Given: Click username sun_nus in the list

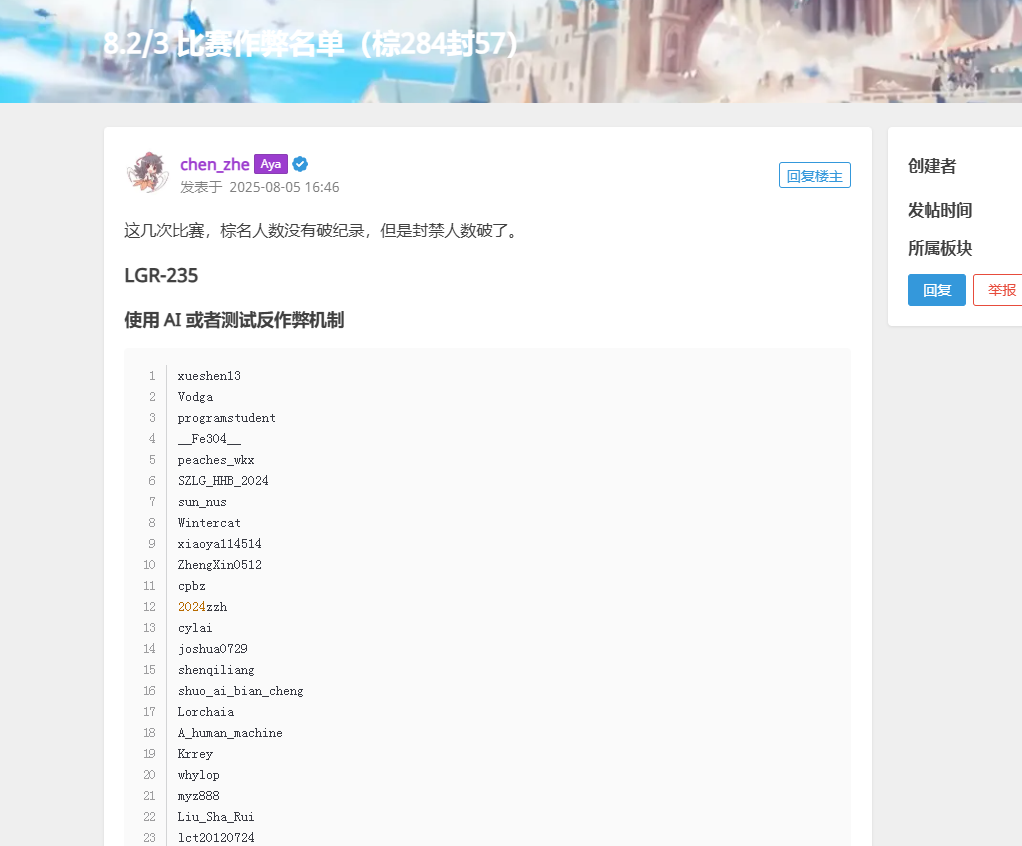Looking at the screenshot, I should click(x=202, y=502).
